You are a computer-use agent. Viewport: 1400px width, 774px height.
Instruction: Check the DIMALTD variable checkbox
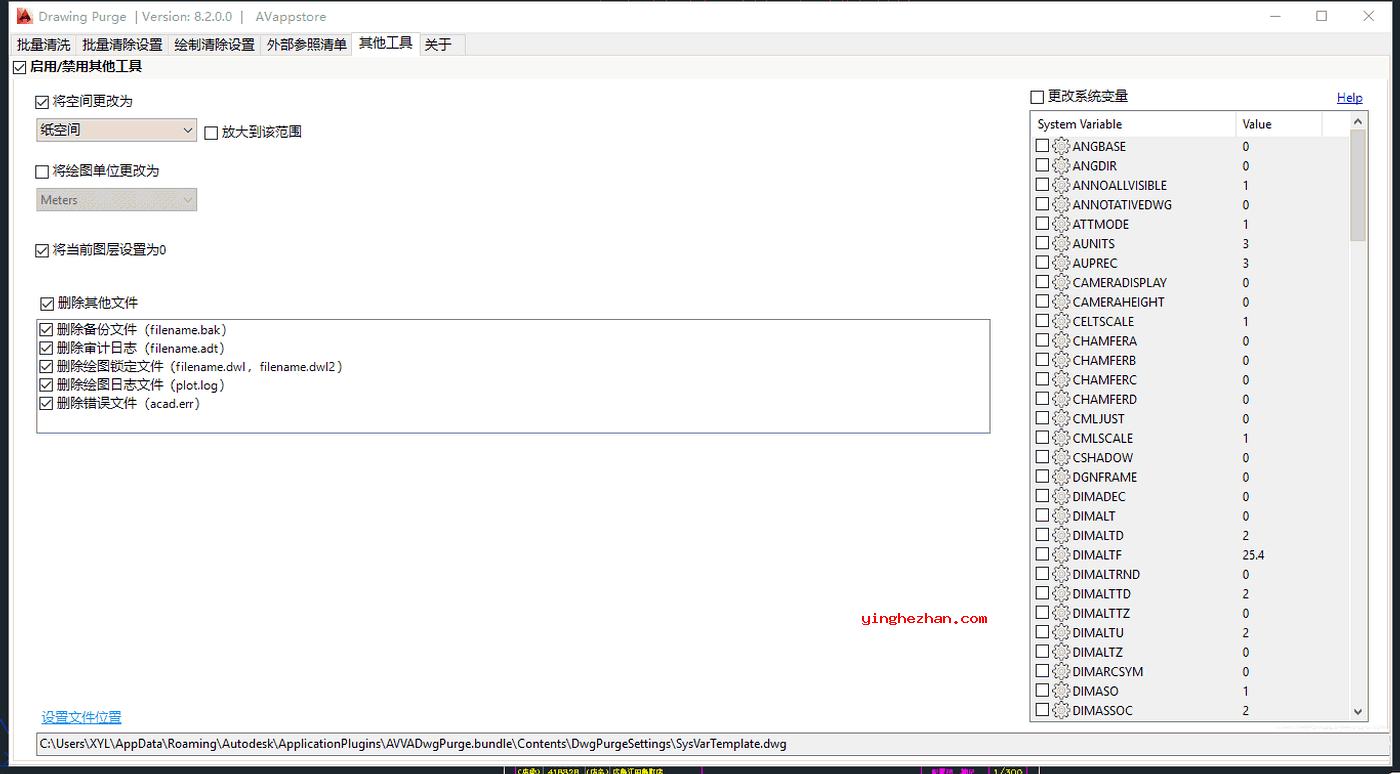tap(1042, 536)
